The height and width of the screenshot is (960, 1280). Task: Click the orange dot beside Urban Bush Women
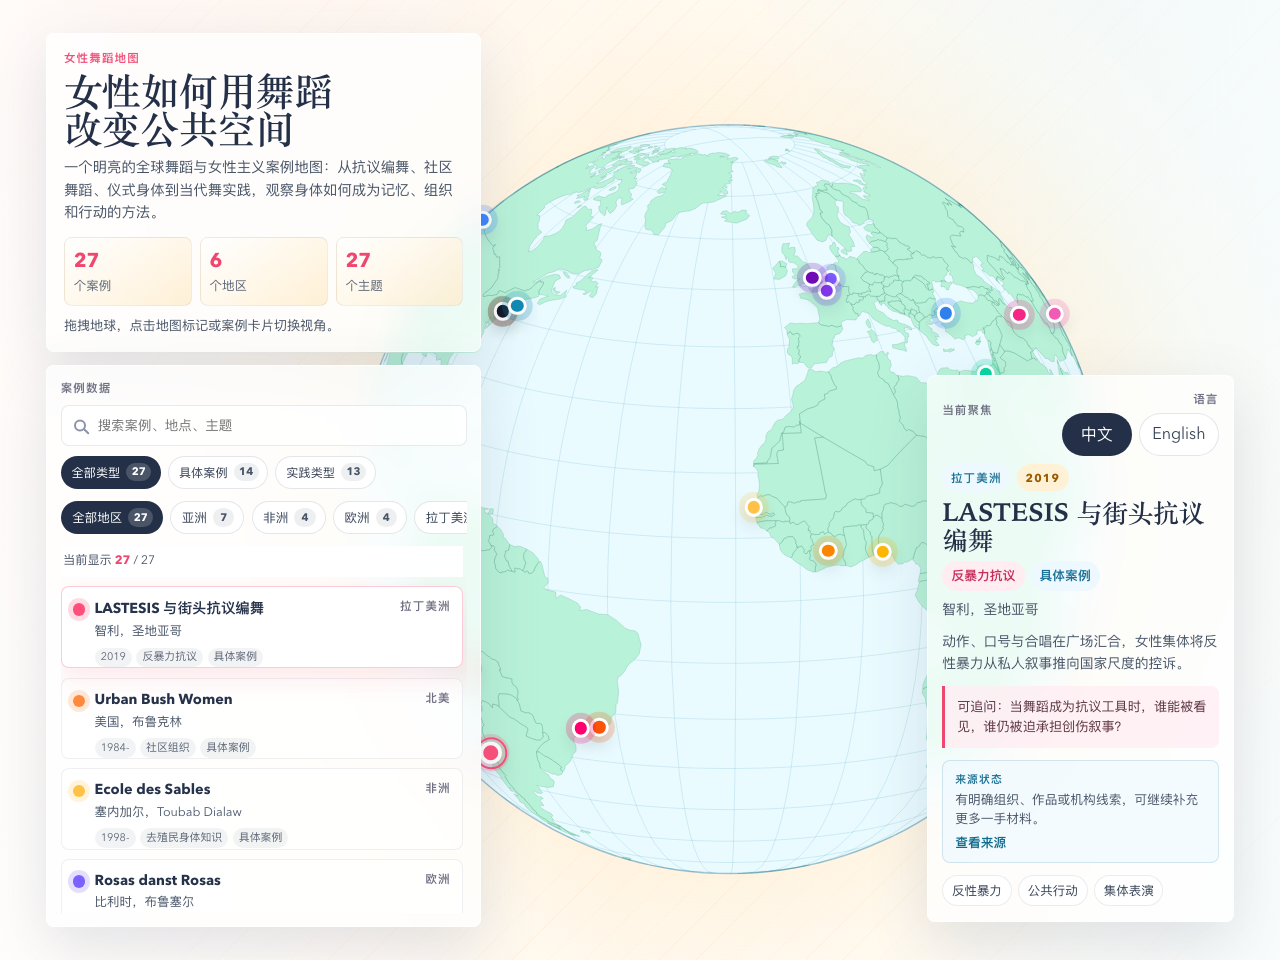[x=79, y=700]
